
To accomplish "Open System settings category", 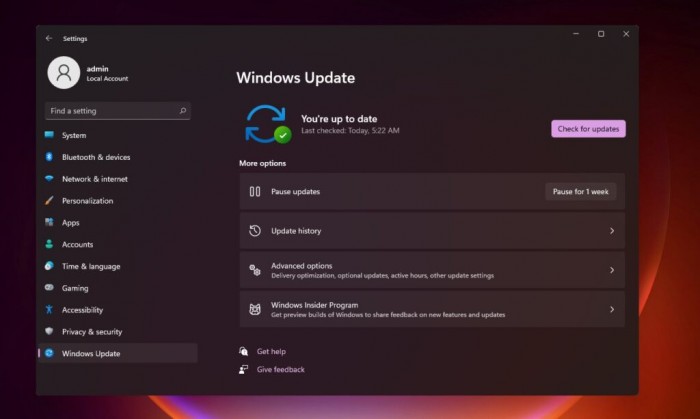I will (x=118, y=135).
